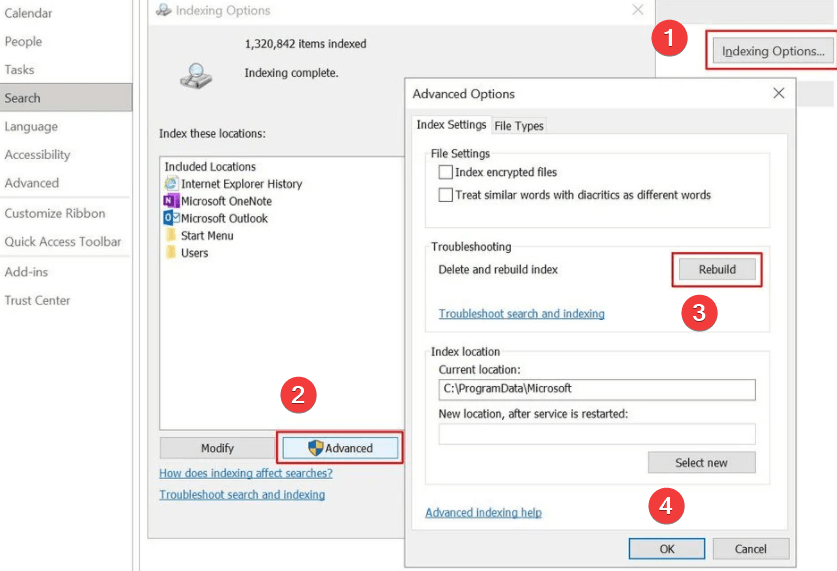The height and width of the screenshot is (571, 837).
Task: Select Internet Explorer History location row
Action: coord(282,184)
